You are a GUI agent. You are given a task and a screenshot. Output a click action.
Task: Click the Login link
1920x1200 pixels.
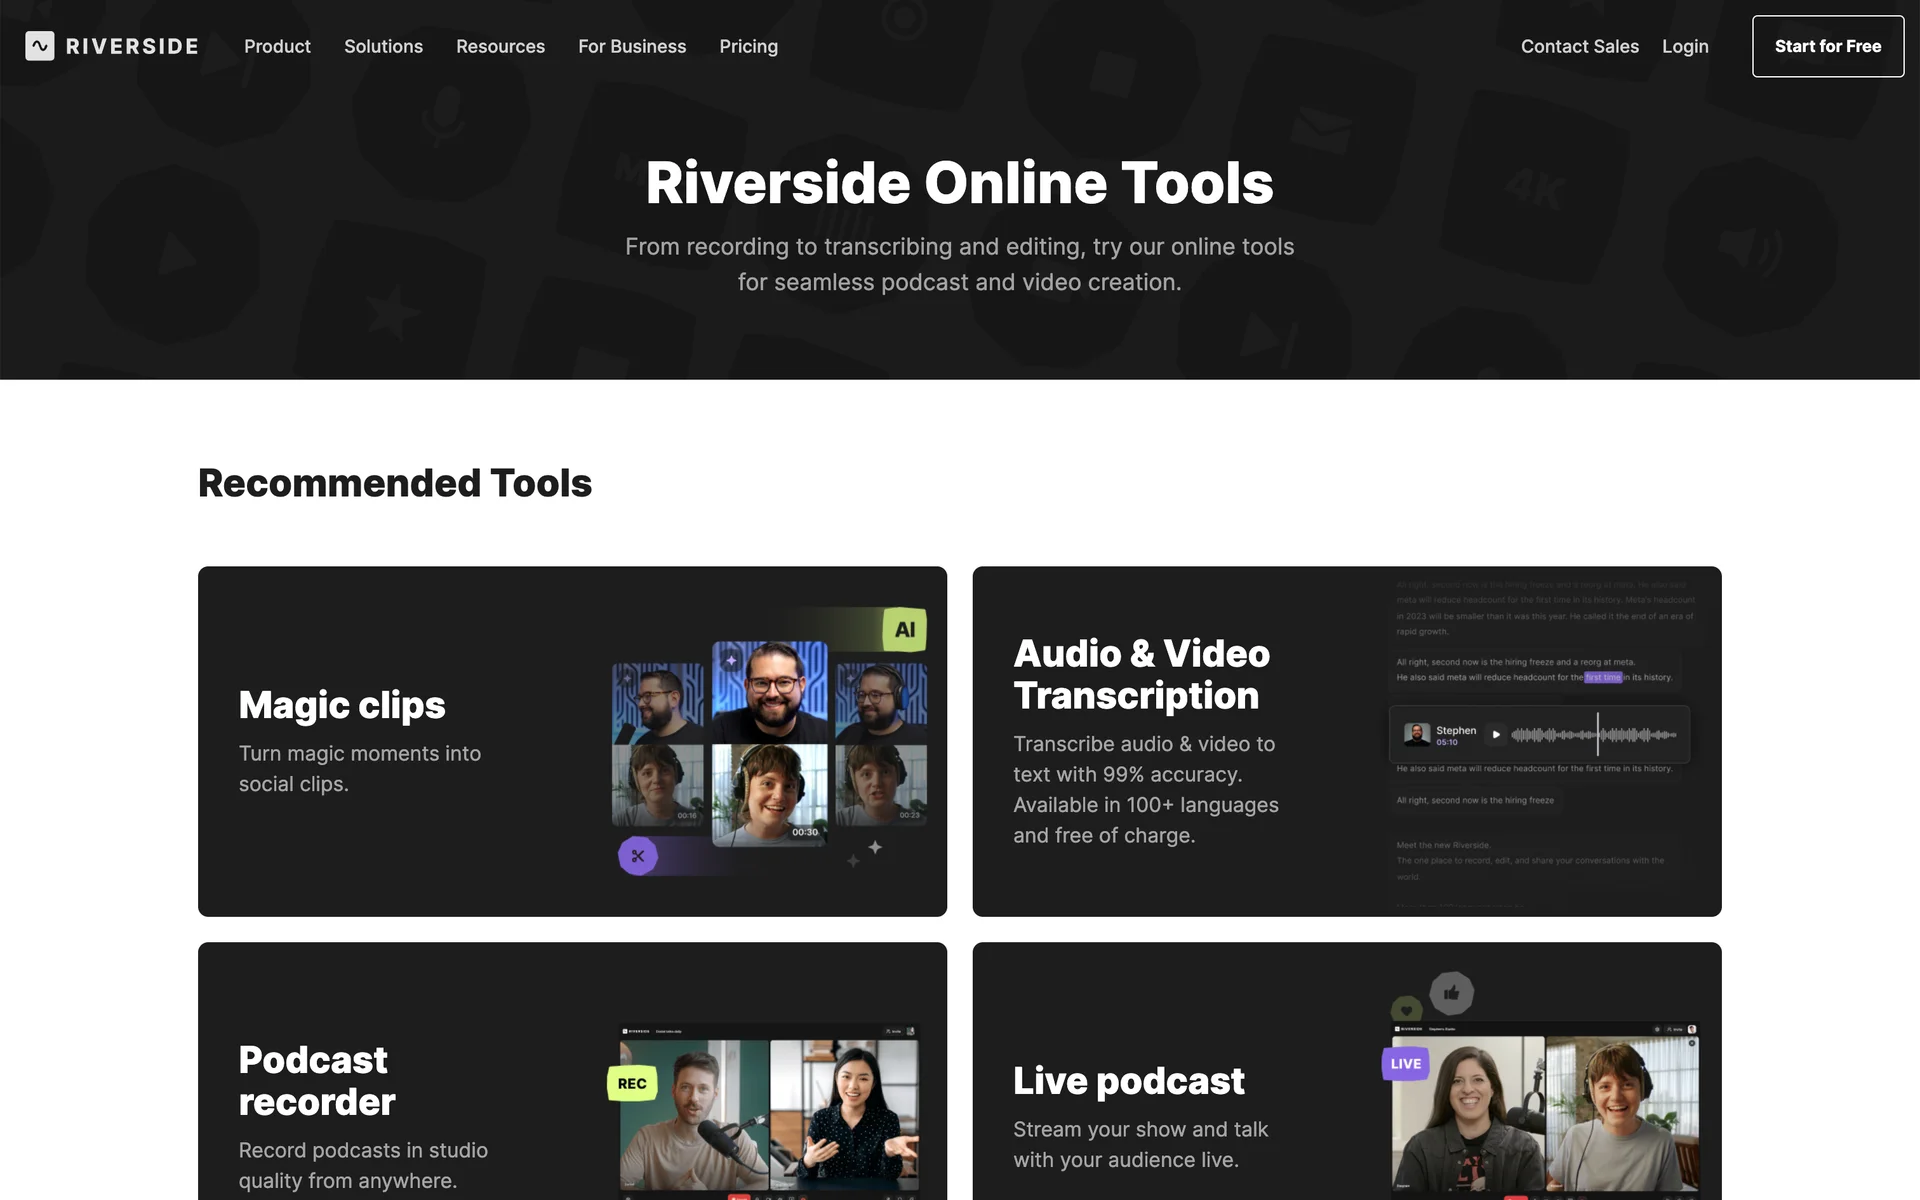click(1685, 46)
